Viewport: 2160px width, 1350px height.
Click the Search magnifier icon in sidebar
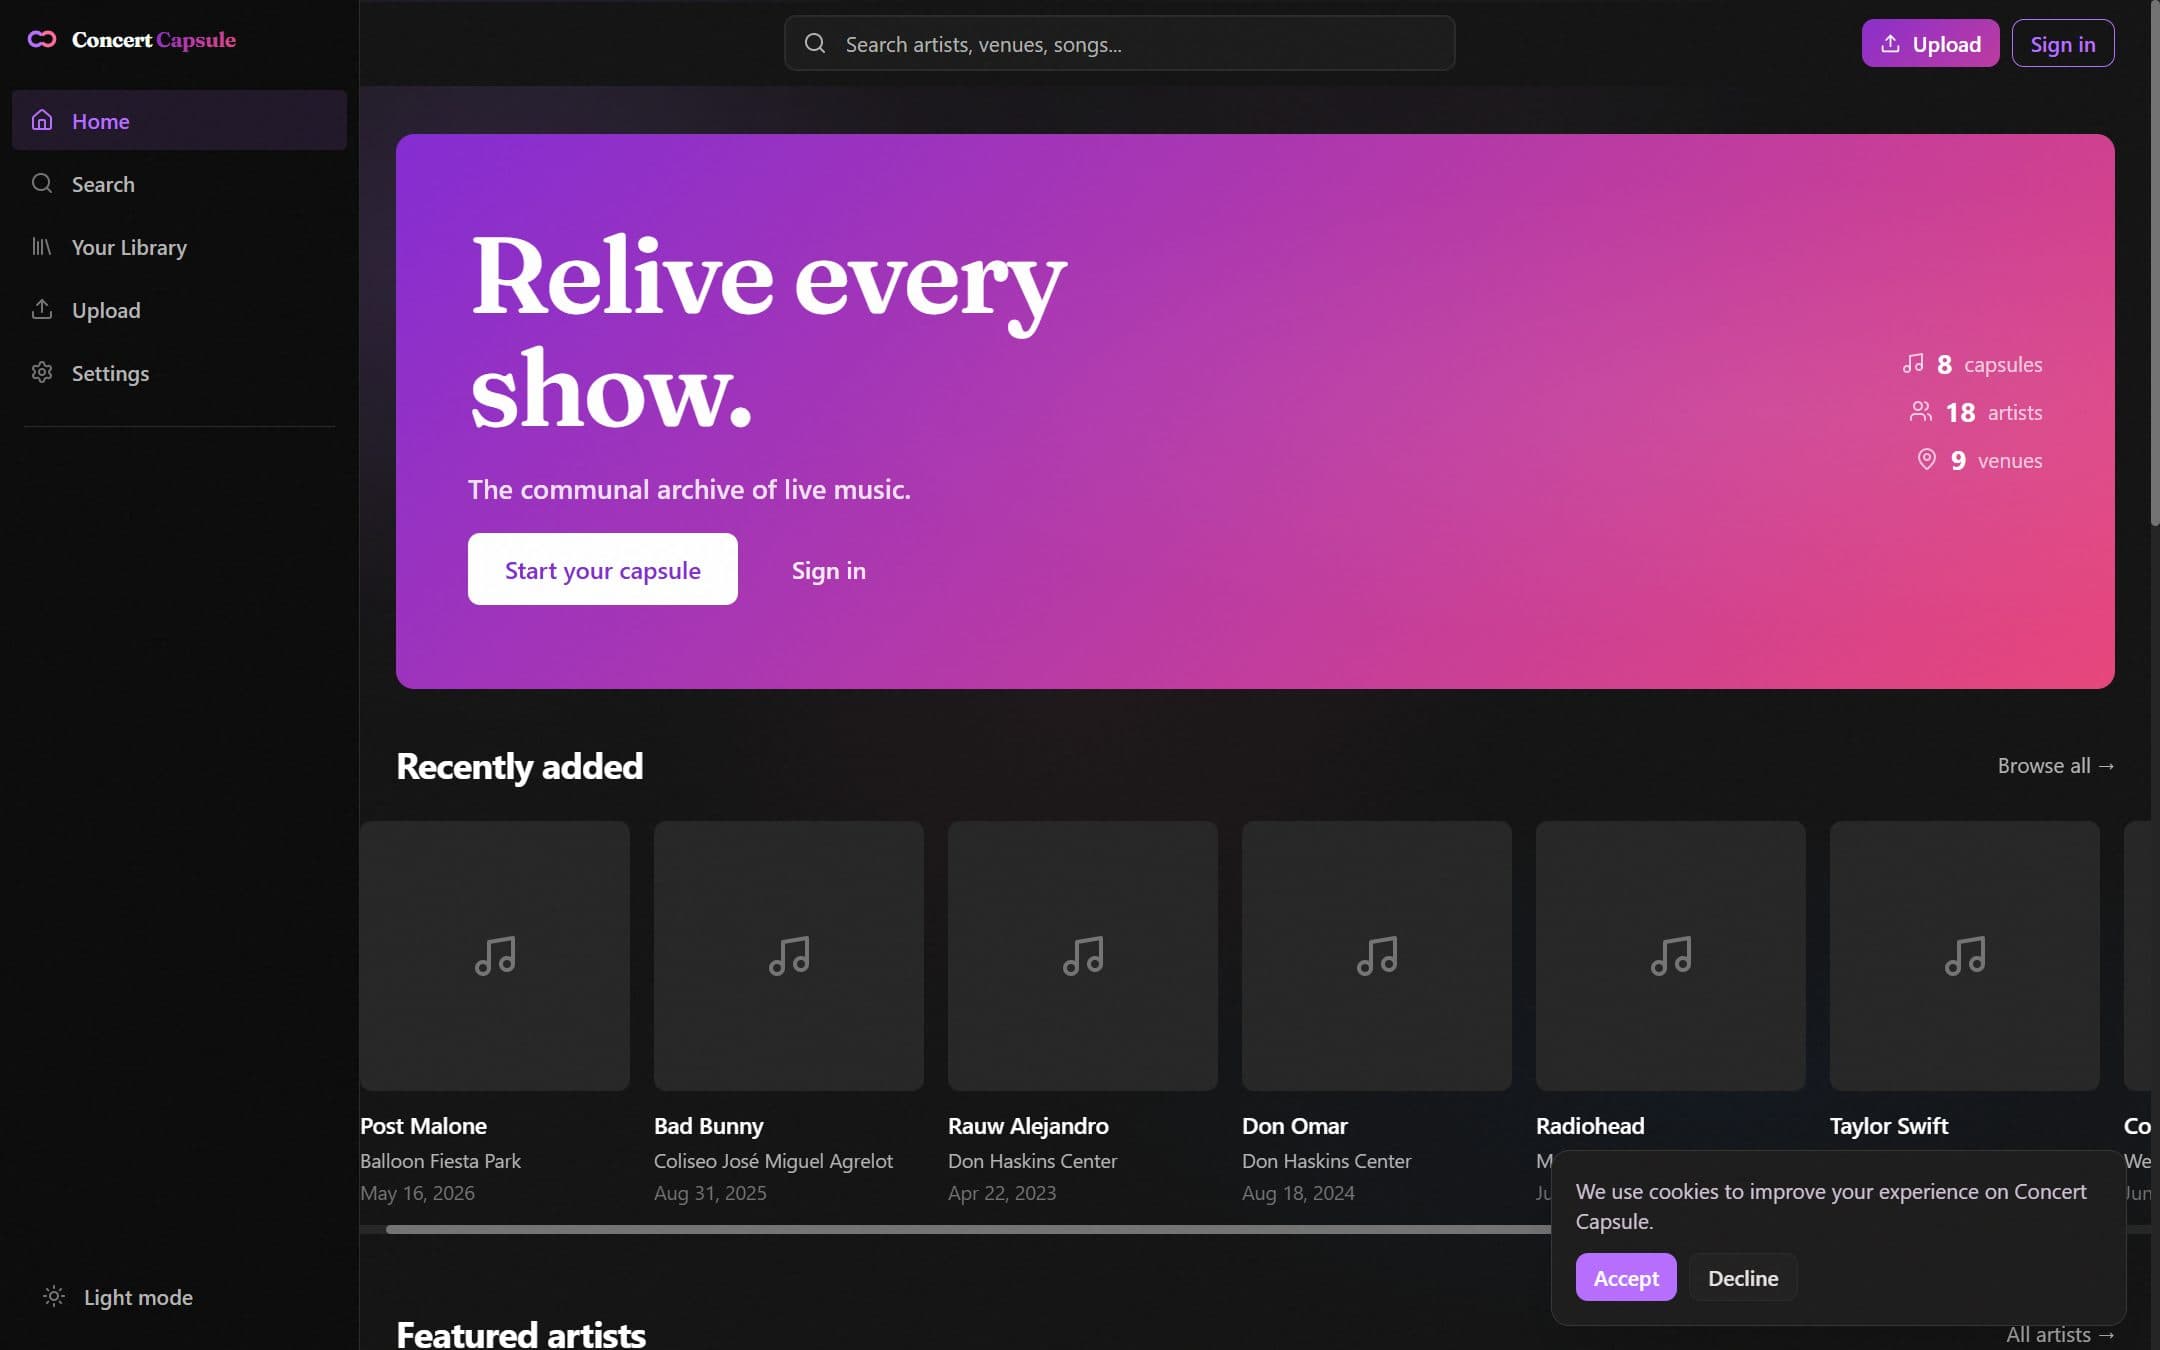point(42,183)
